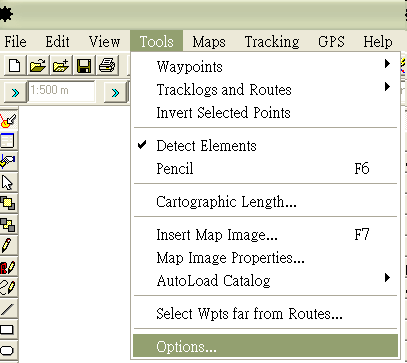Open Cartographic Length... dialog

[x=266, y=202]
